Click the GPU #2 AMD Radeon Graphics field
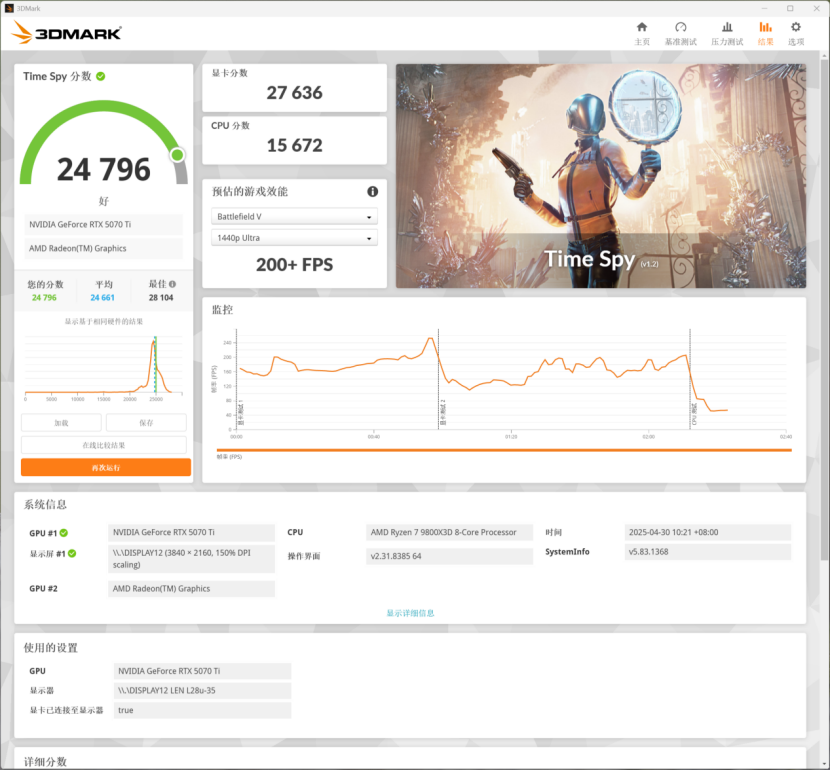 [x=191, y=588]
